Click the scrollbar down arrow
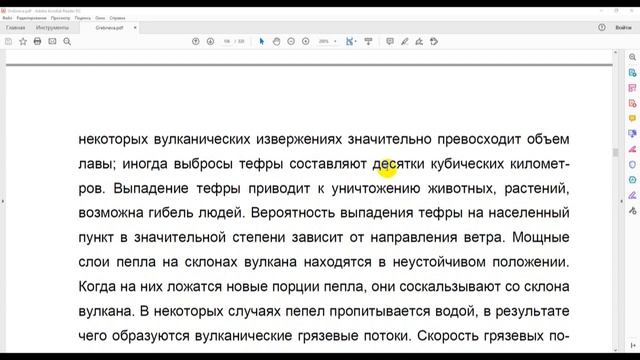The height and width of the screenshot is (360, 640). pos(616,350)
